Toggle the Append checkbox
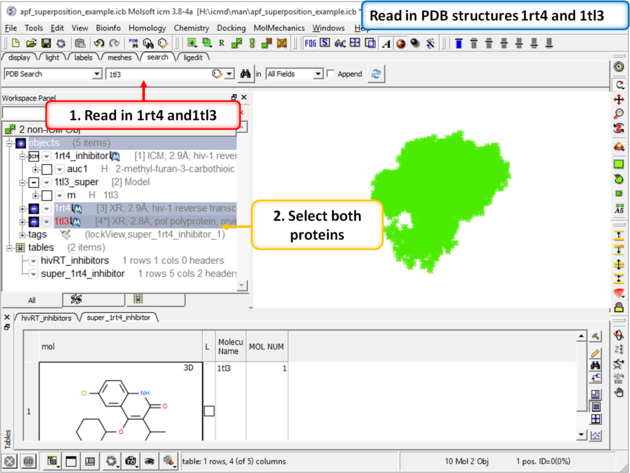 333,74
